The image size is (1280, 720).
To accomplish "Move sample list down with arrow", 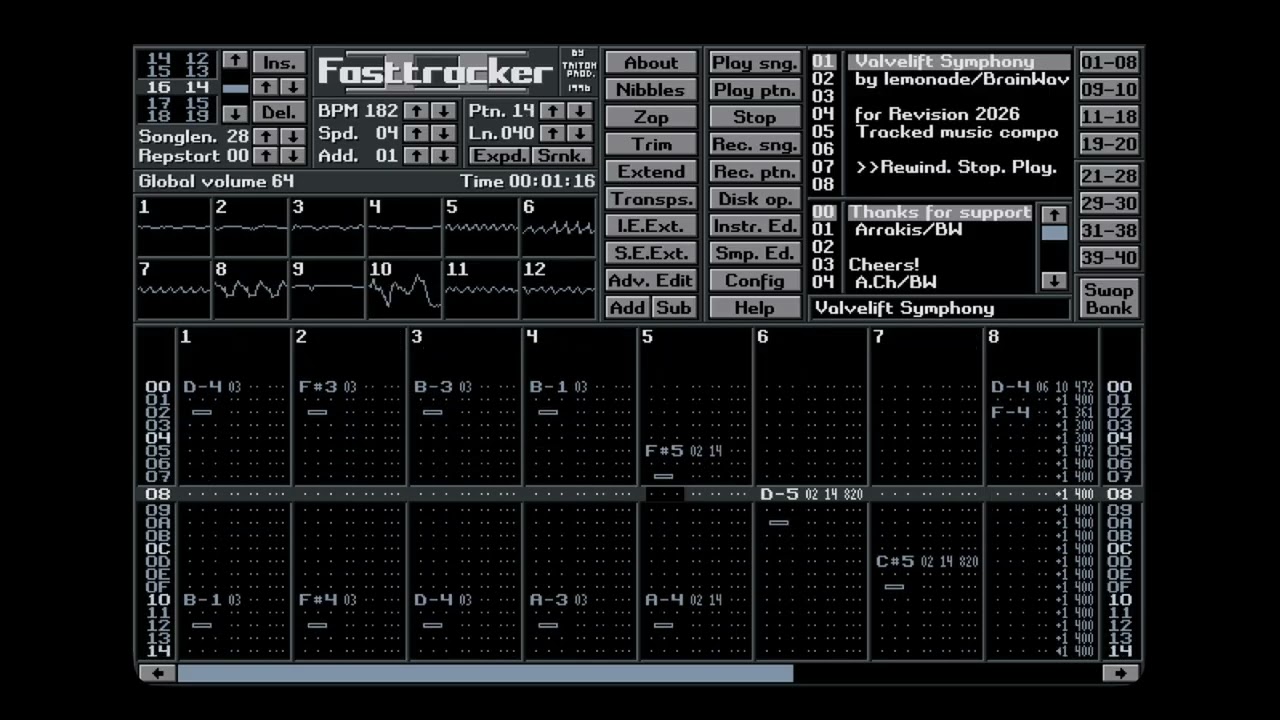I will (1054, 282).
